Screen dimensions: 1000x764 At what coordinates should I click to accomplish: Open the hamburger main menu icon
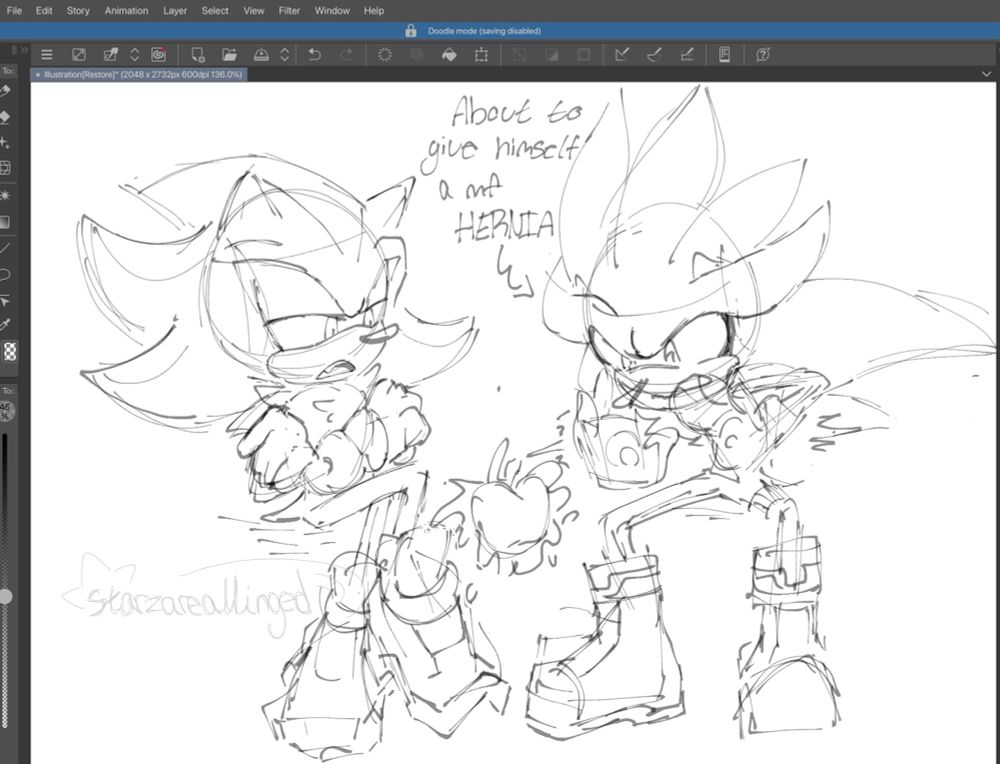click(x=47, y=55)
